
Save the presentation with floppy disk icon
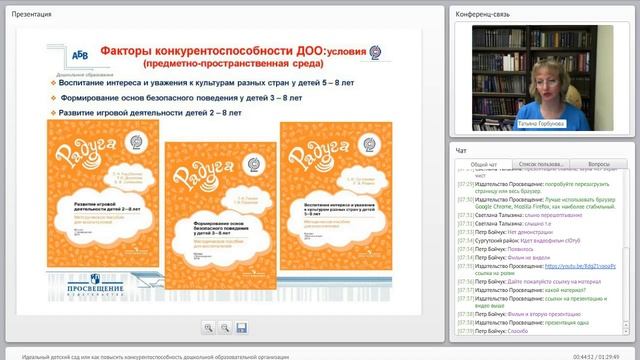(x=242, y=328)
